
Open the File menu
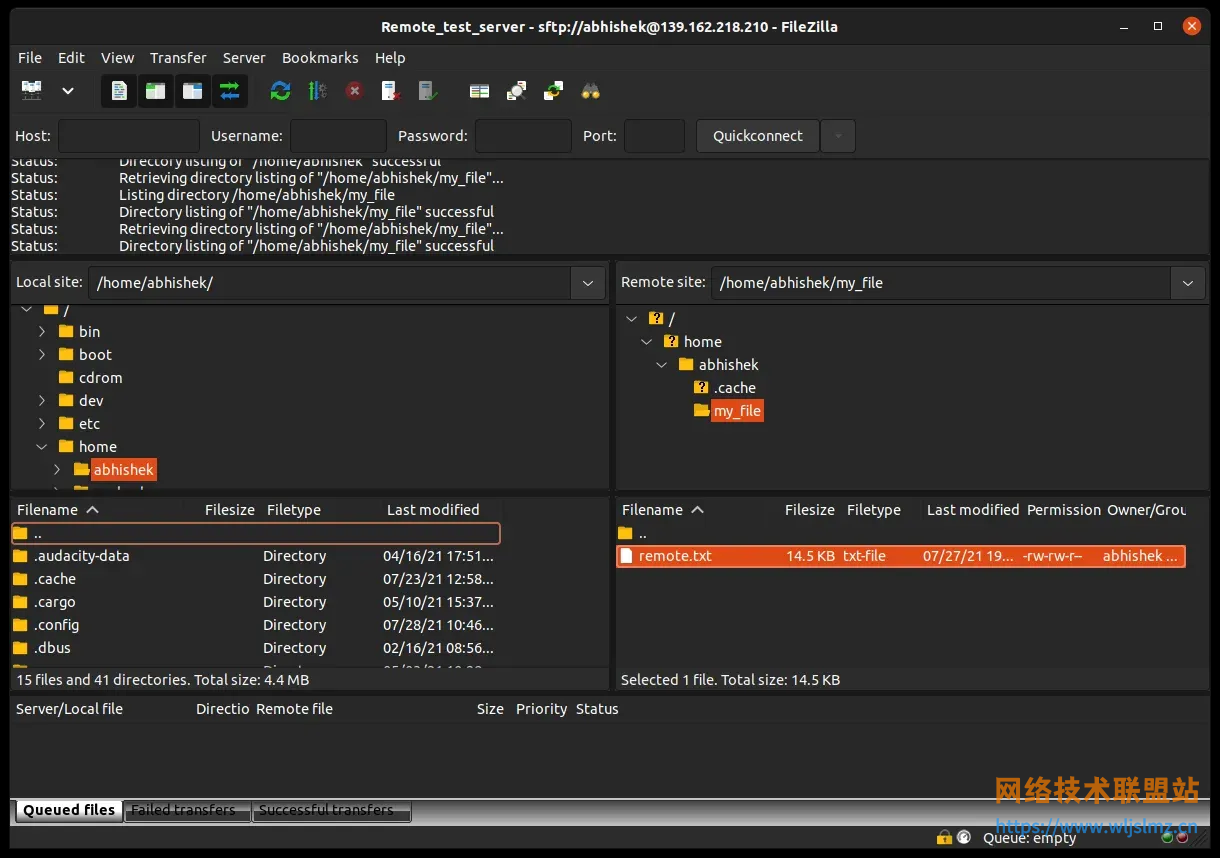point(30,58)
